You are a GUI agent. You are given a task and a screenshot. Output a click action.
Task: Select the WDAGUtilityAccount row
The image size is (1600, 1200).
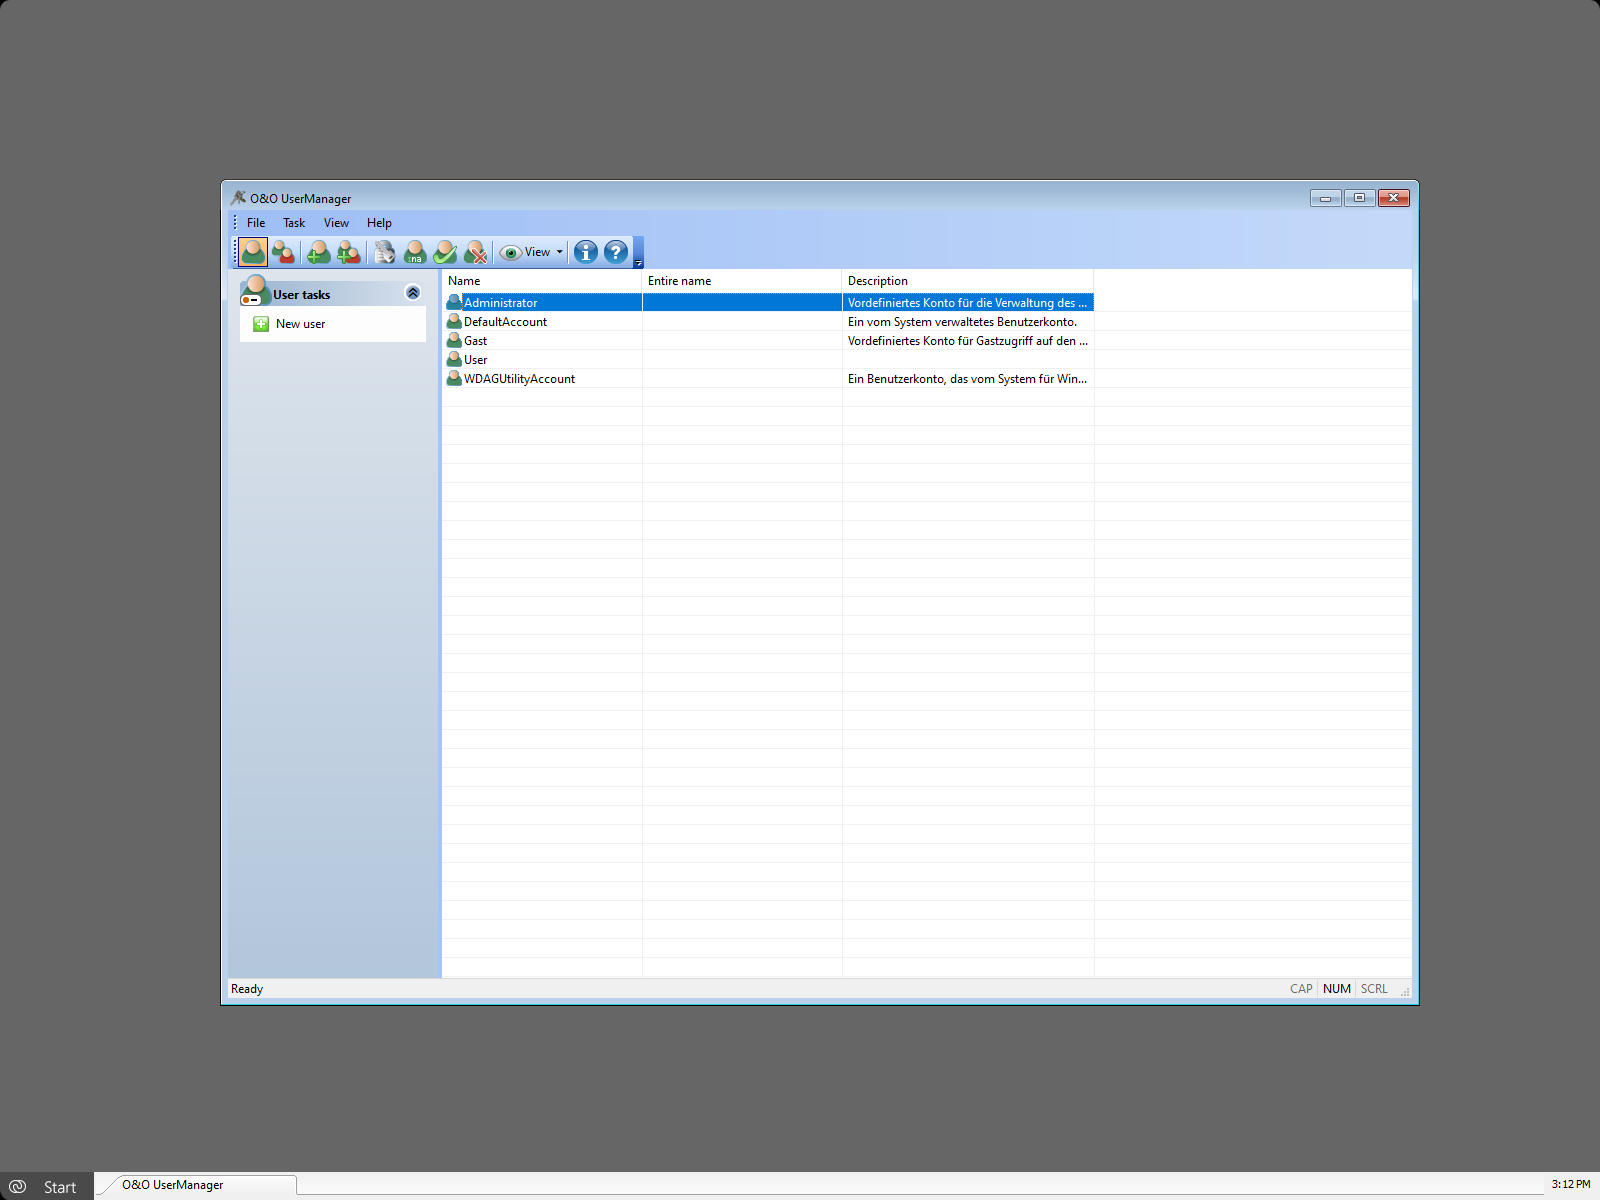coord(769,379)
